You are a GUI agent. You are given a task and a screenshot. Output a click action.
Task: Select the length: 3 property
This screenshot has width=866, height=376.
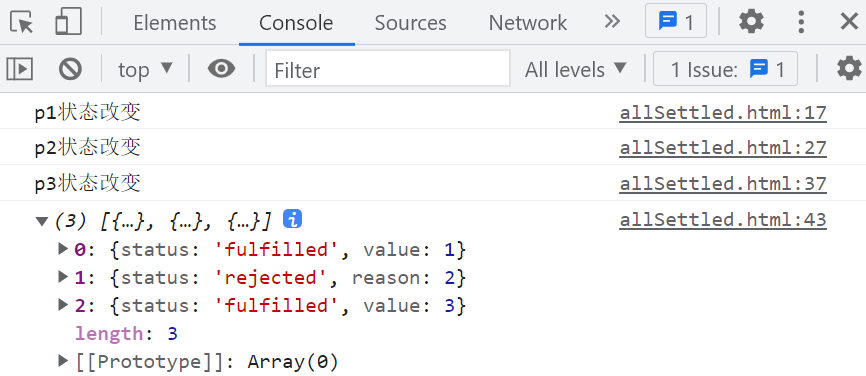click(126, 333)
